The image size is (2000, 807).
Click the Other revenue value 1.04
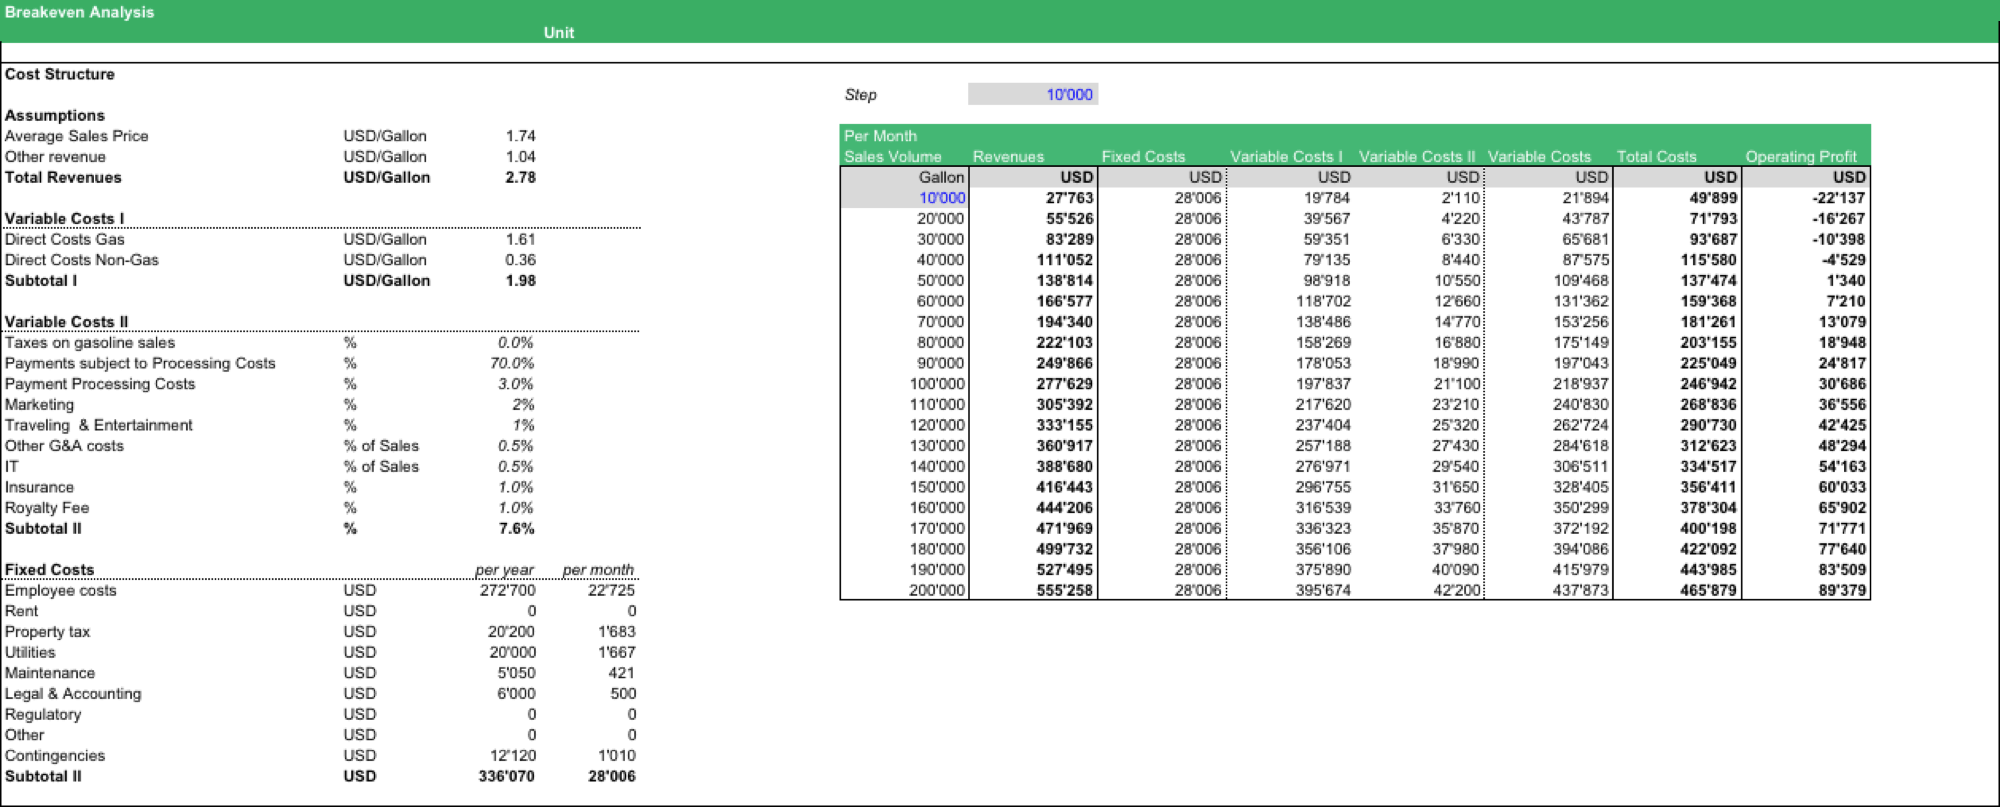520,157
